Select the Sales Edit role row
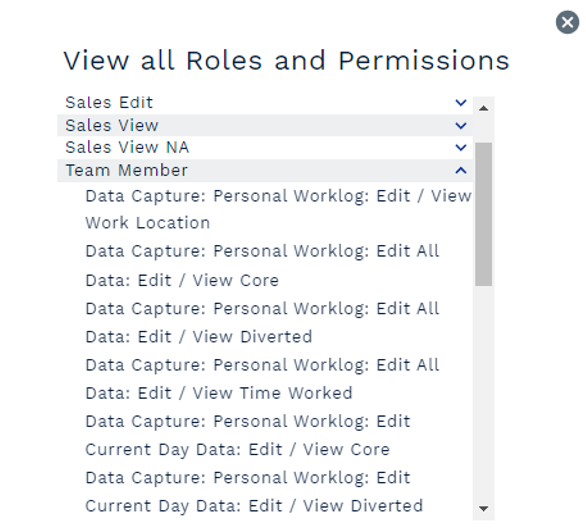This screenshot has width=586, height=531. click(265, 103)
